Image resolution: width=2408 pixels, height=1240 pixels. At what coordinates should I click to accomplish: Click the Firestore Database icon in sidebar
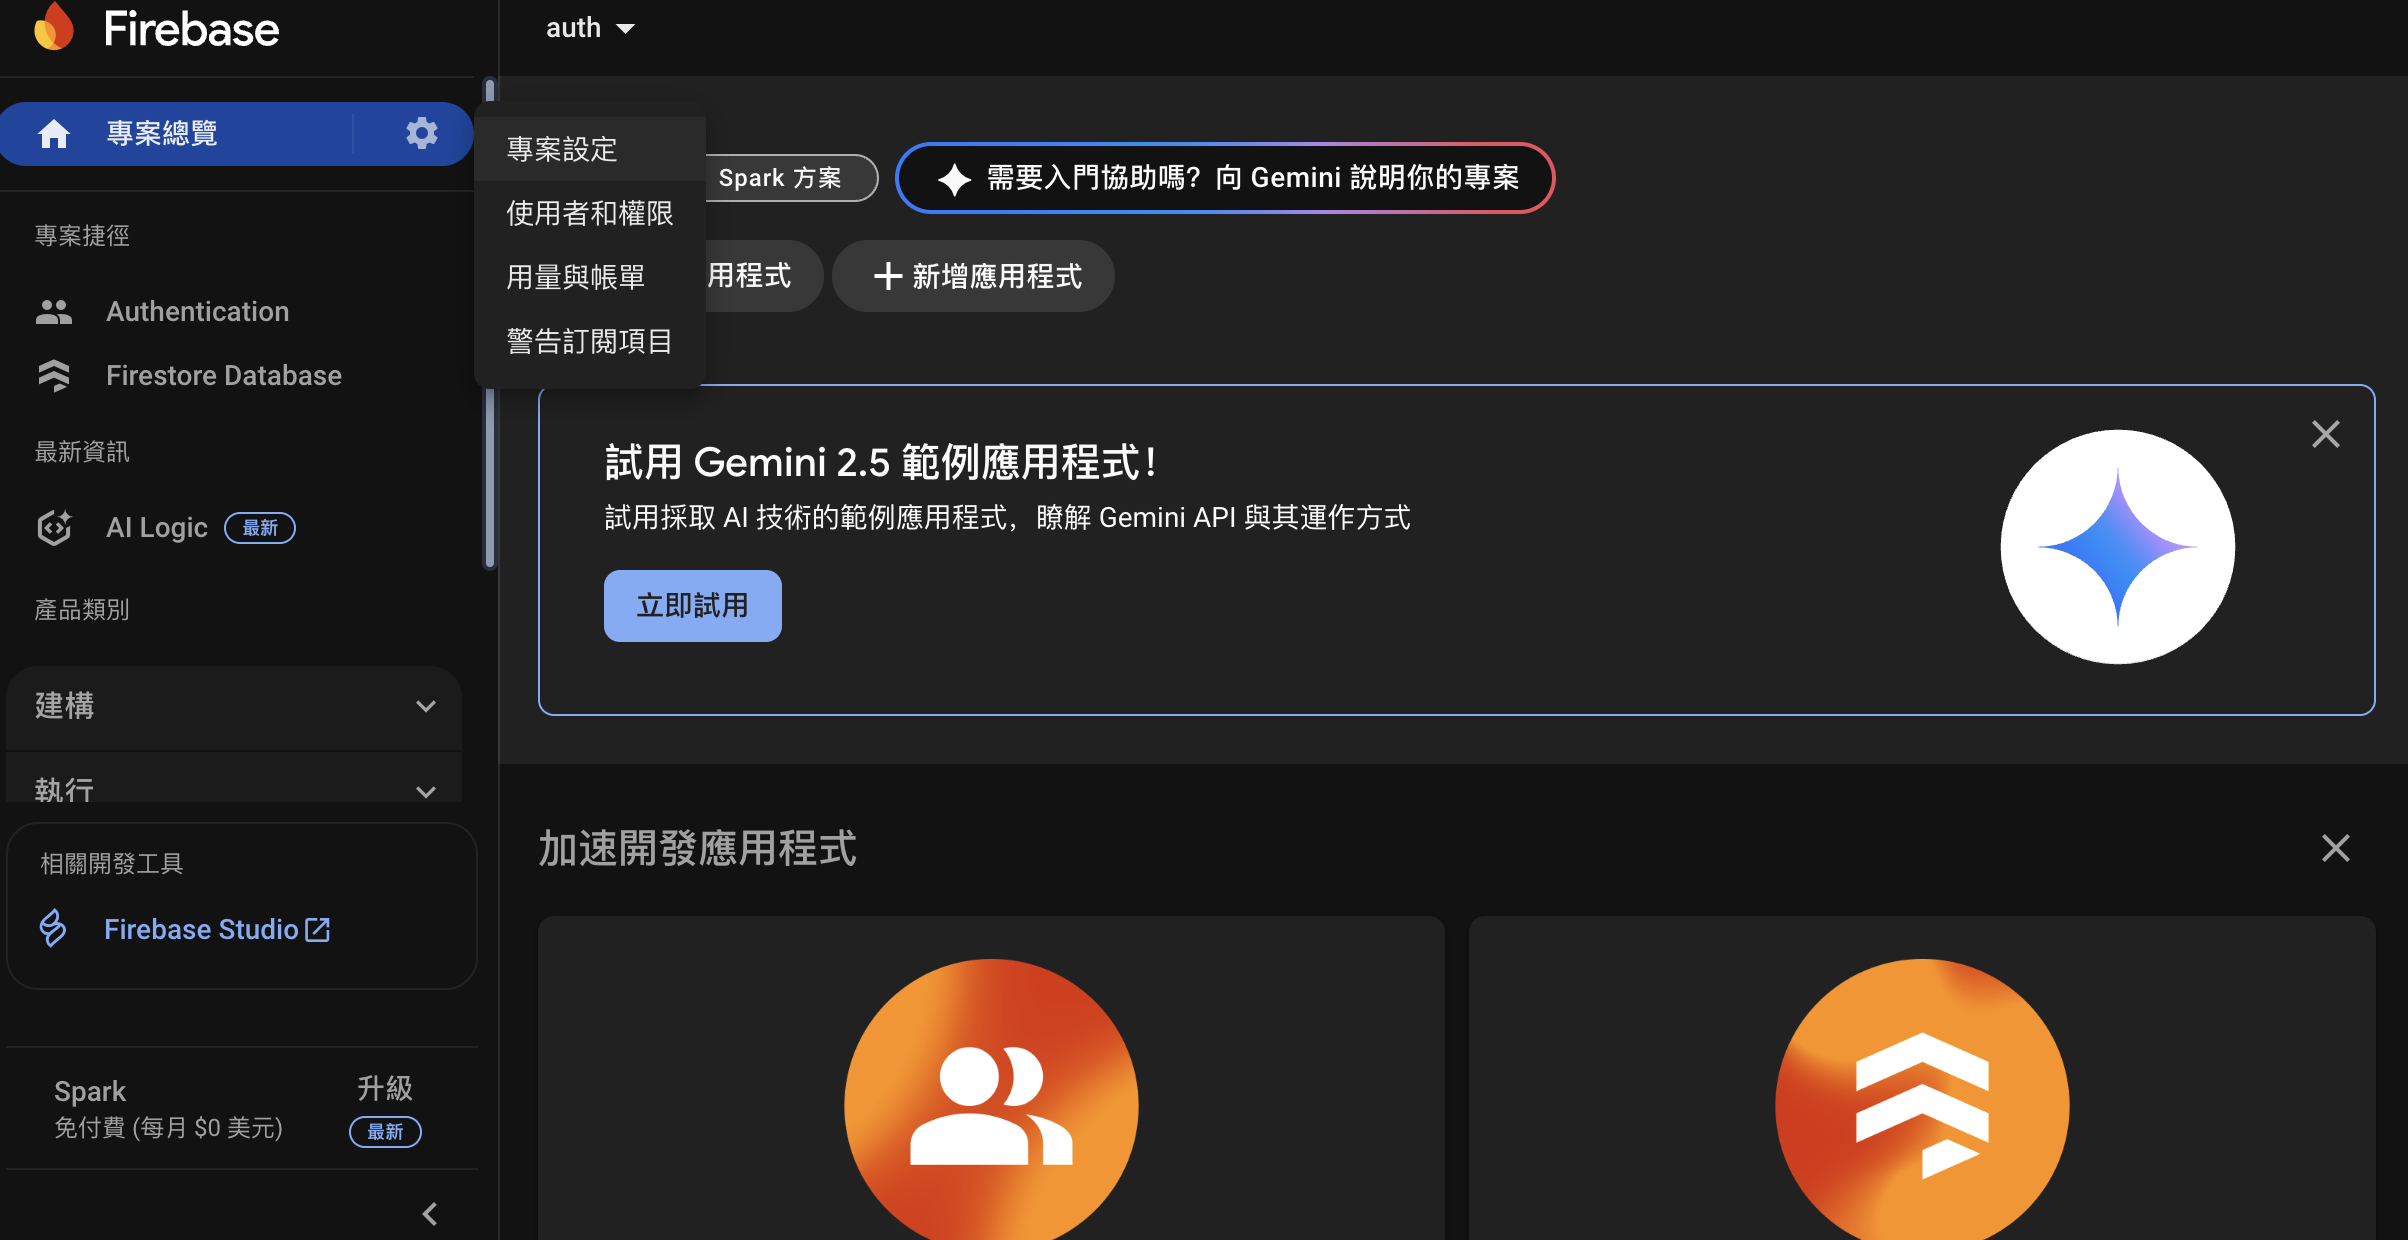click(x=54, y=375)
